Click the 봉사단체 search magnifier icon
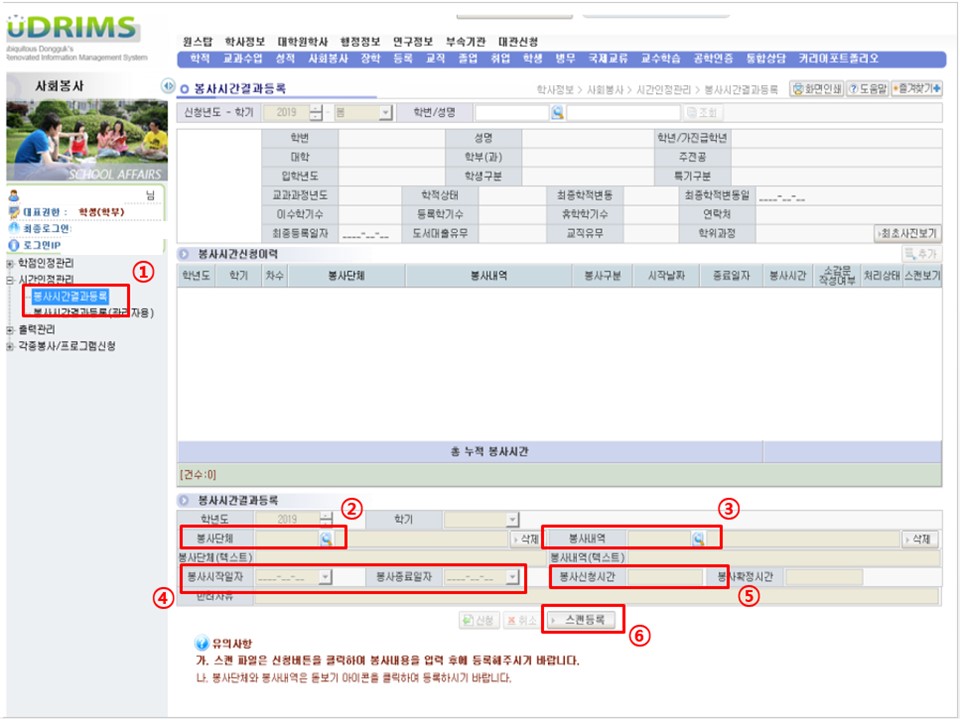Viewport: 960px width, 720px height. tap(326, 538)
